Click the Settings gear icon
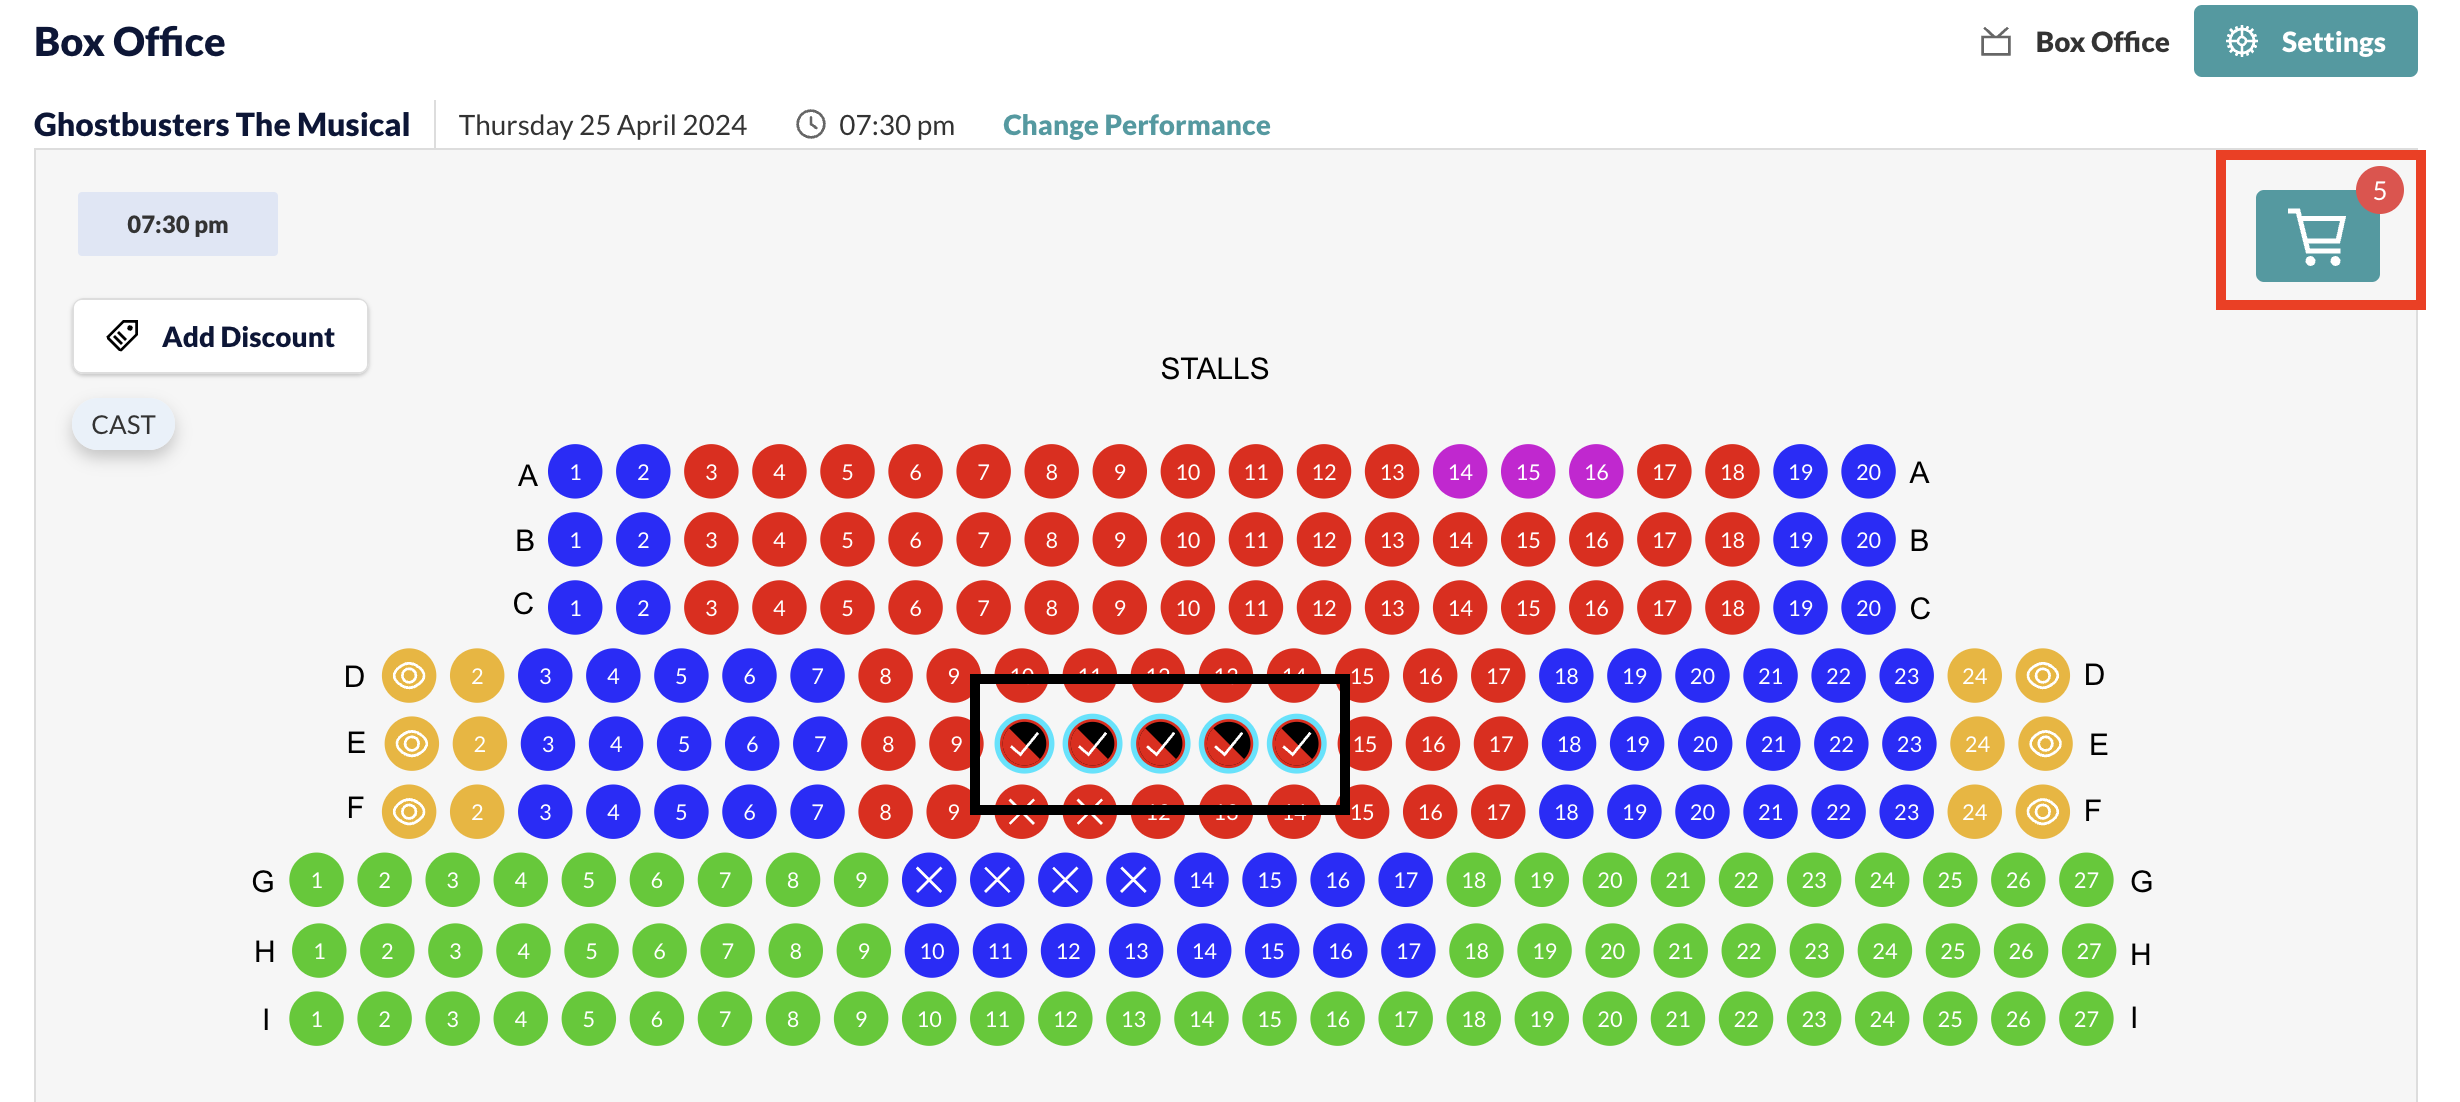Image resolution: width=2460 pixels, height=1102 pixels. pyautogui.click(x=2241, y=42)
